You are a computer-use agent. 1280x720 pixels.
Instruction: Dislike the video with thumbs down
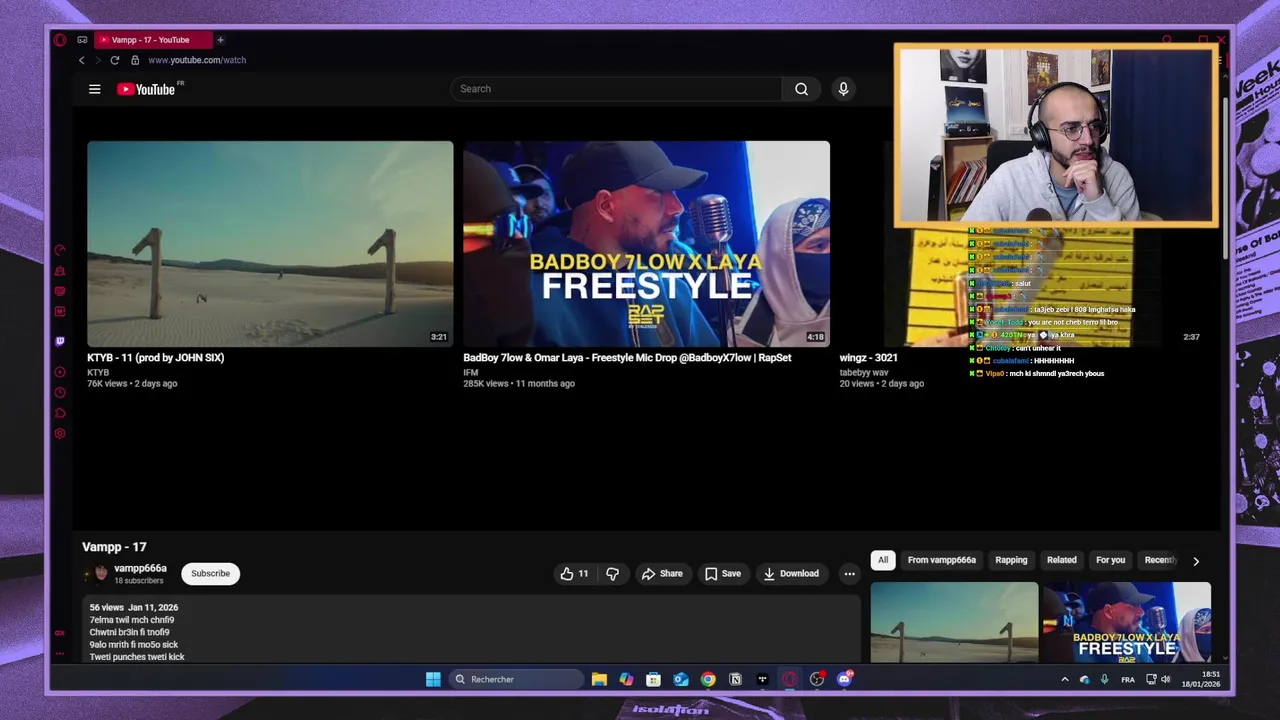click(612, 573)
